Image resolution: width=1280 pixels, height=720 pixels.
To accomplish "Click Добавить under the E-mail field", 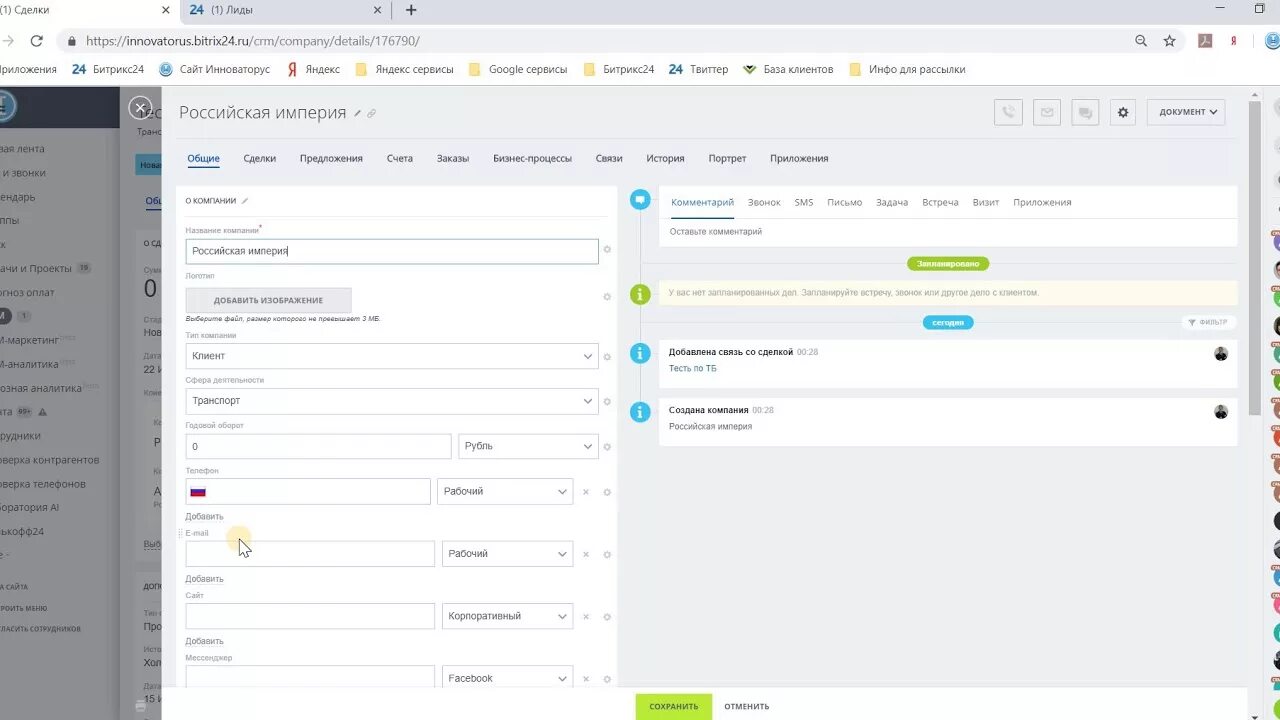I will (205, 579).
